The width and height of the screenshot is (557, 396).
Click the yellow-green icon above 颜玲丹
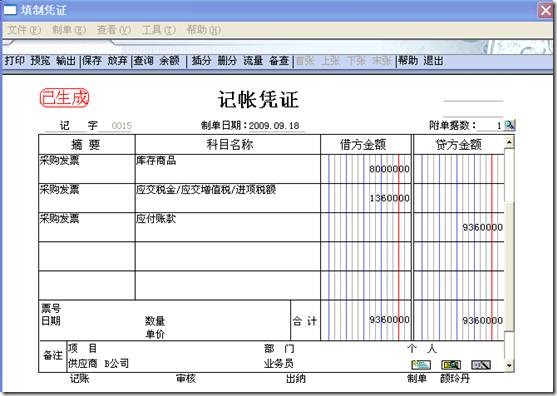(450, 364)
